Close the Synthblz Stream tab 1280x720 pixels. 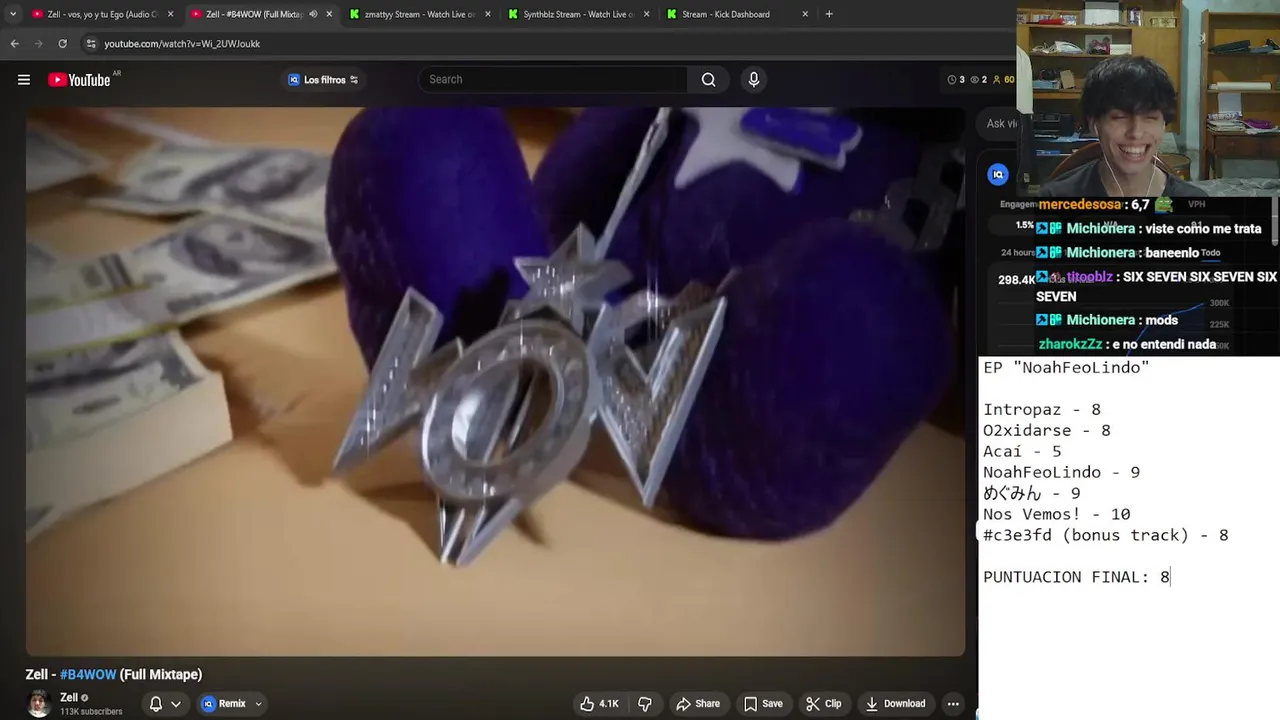pyautogui.click(x=646, y=14)
